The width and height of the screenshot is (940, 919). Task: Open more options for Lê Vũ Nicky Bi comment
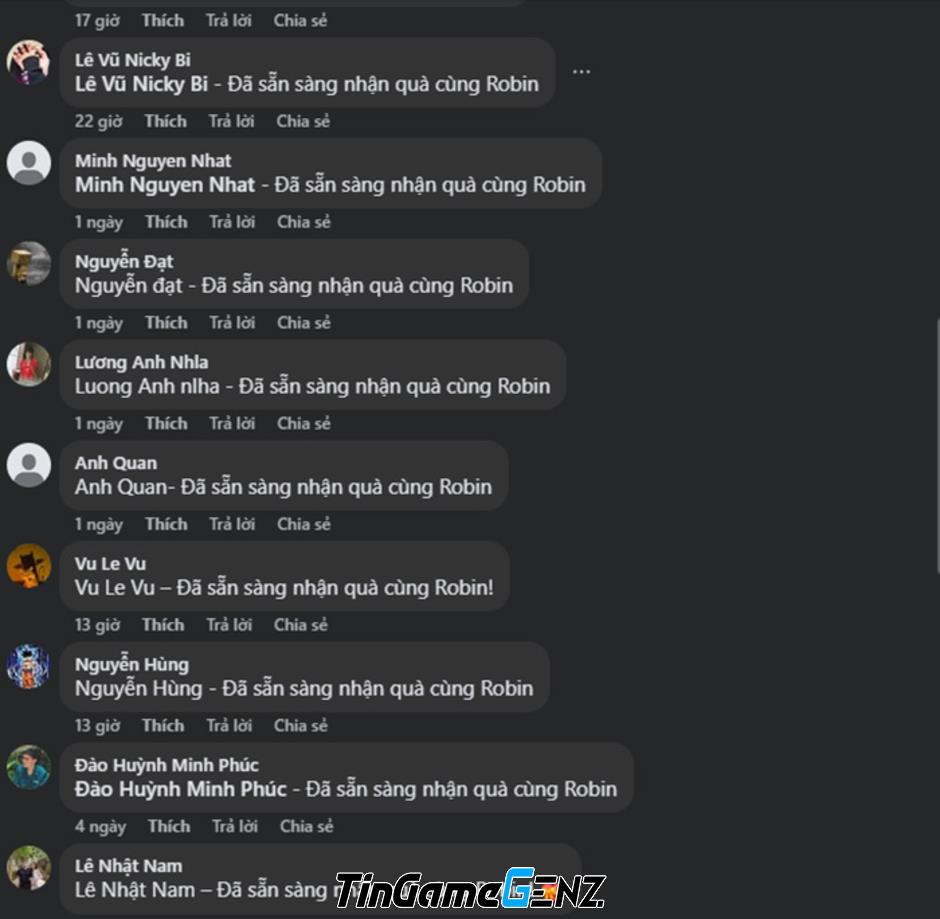pyautogui.click(x=581, y=72)
